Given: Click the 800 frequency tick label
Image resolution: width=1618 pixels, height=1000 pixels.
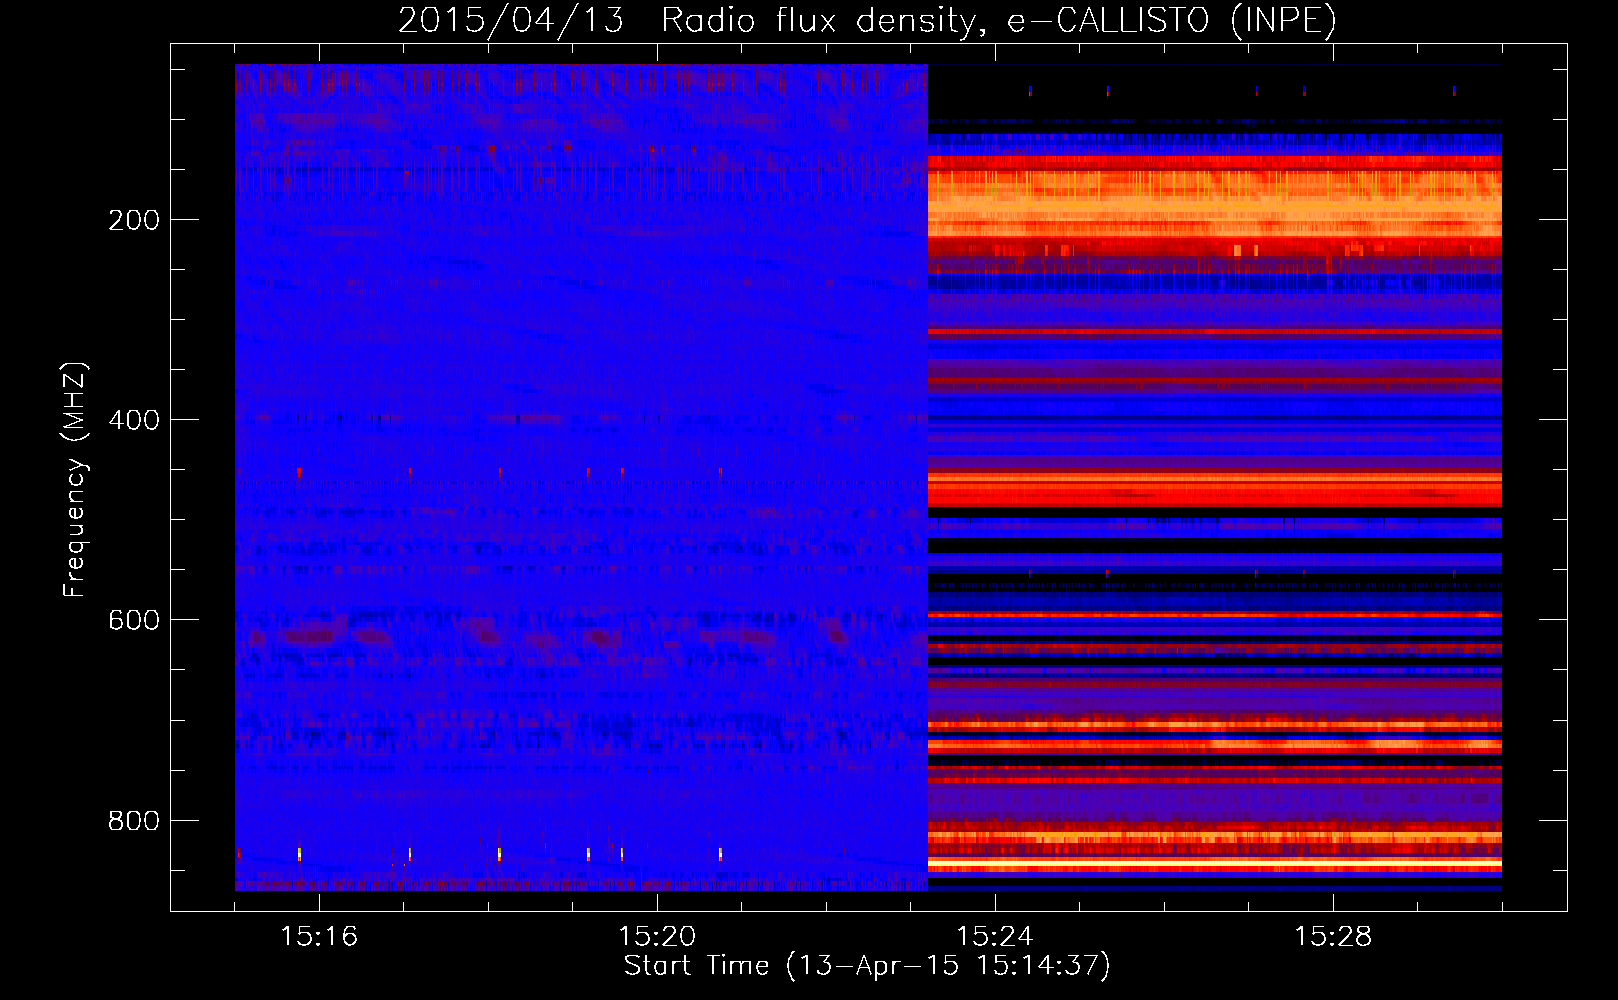Looking at the screenshot, I should click(x=134, y=821).
